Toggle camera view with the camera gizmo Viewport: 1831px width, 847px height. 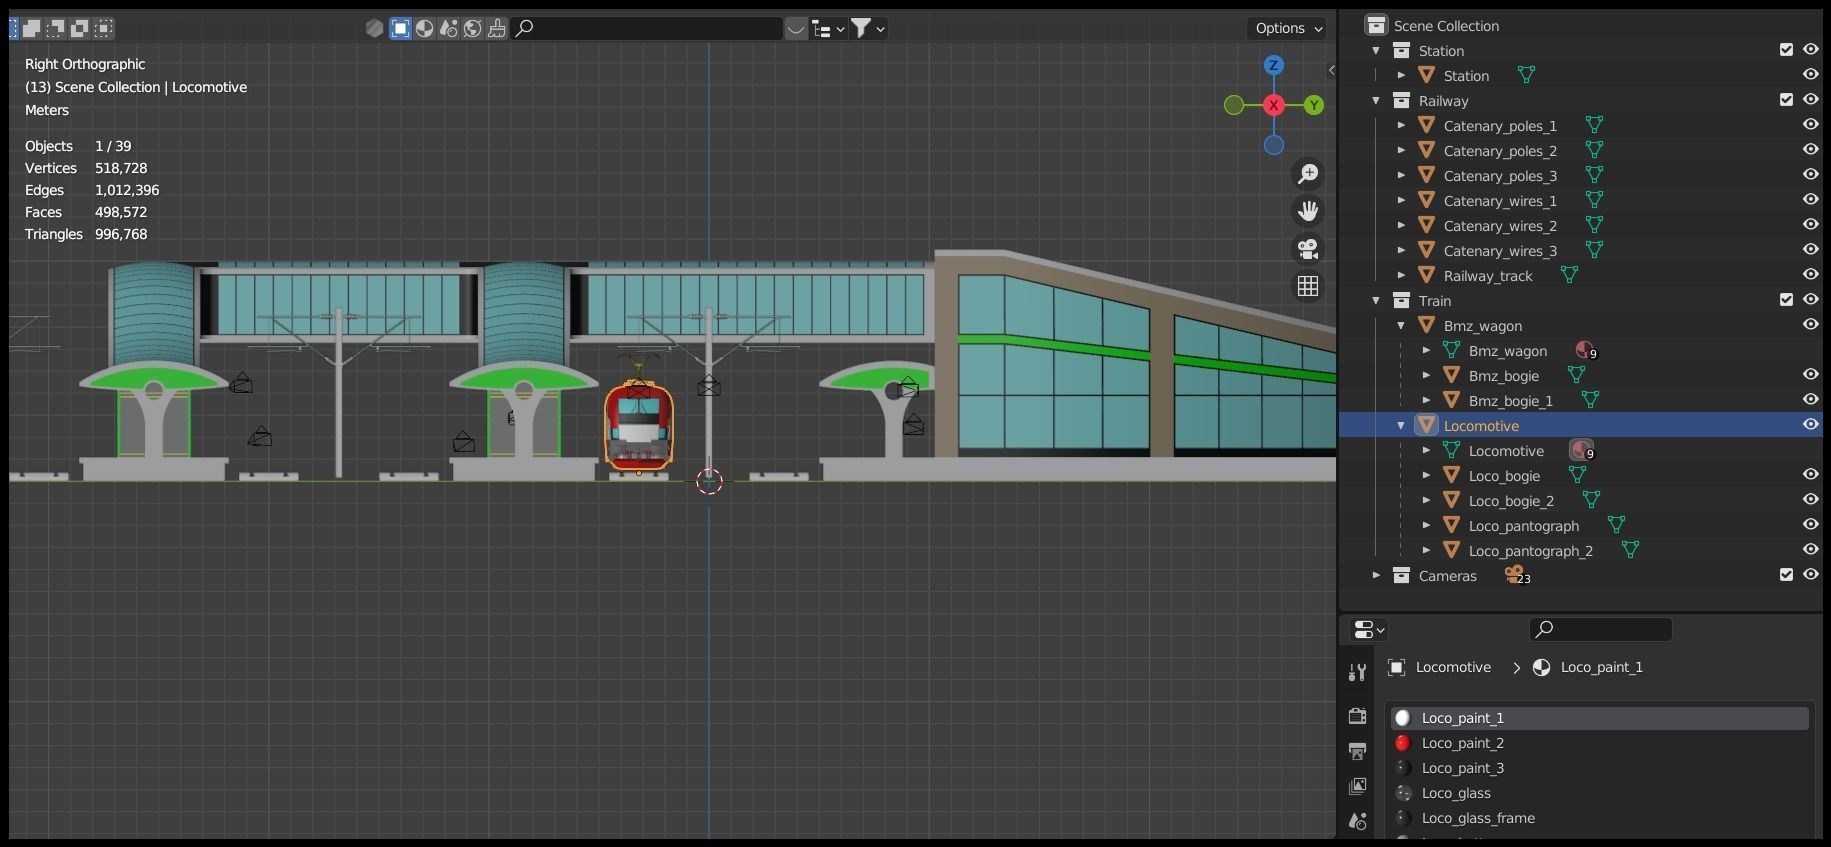pyautogui.click(x=1308, y=248)
